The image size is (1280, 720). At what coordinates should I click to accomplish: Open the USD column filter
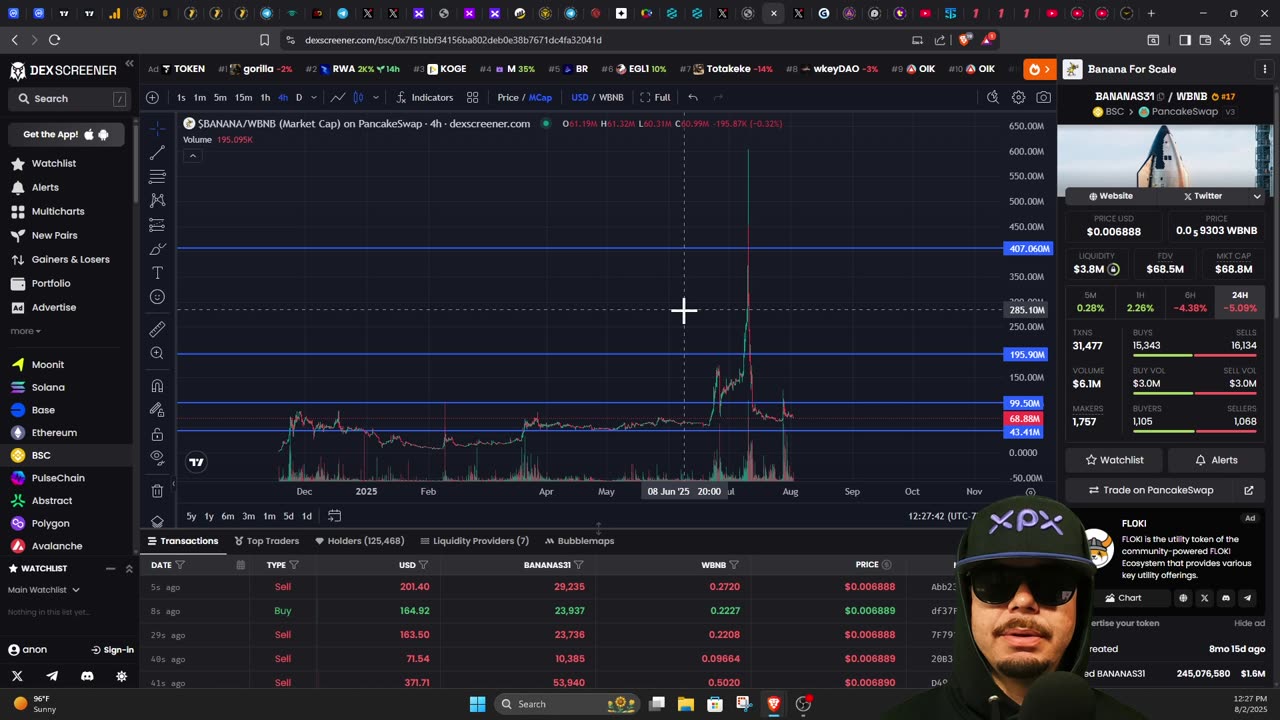coord(423,565)
